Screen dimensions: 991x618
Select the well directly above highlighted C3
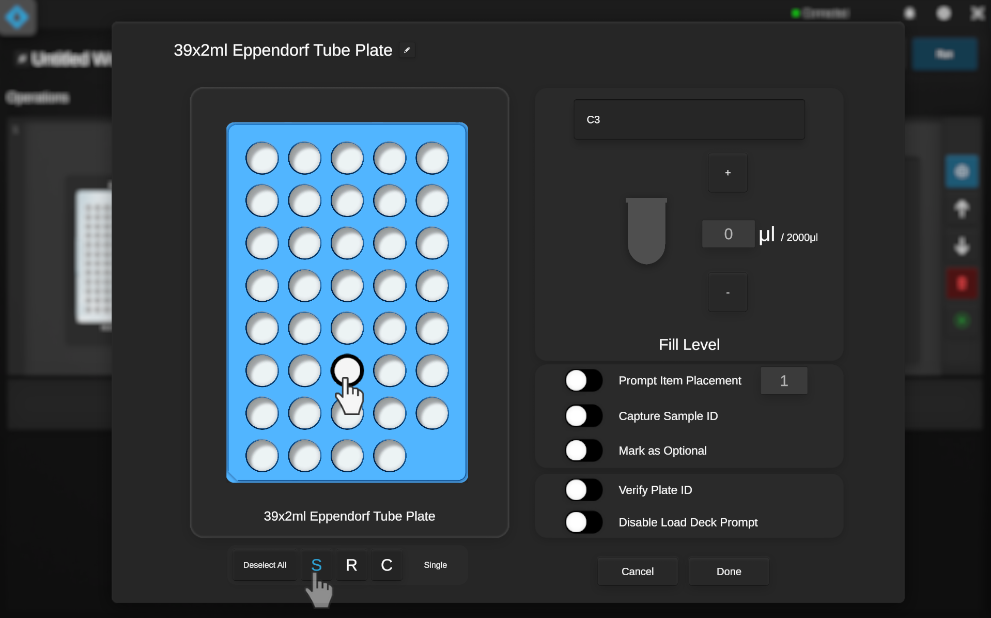click(x=347, y=328)
